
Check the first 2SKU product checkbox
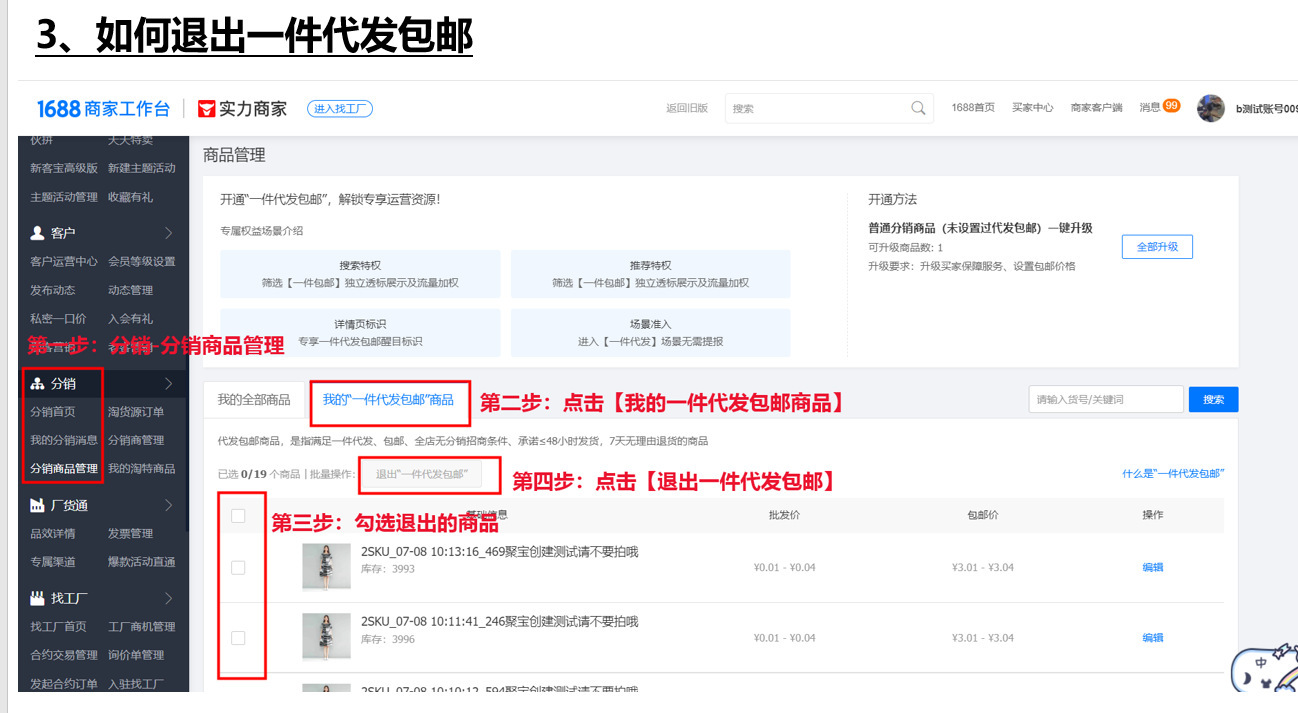click(240, 567)
